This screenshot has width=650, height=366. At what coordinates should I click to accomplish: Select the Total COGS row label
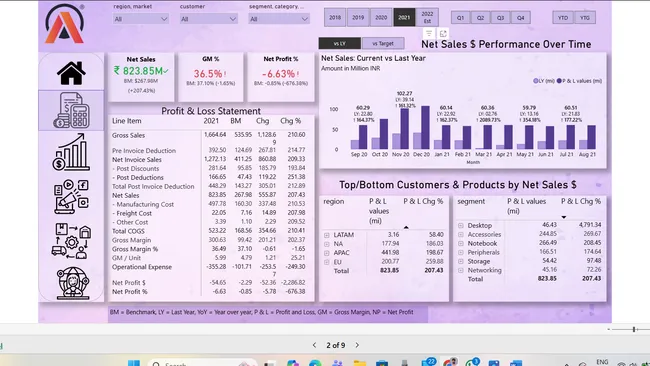point(128,231)
